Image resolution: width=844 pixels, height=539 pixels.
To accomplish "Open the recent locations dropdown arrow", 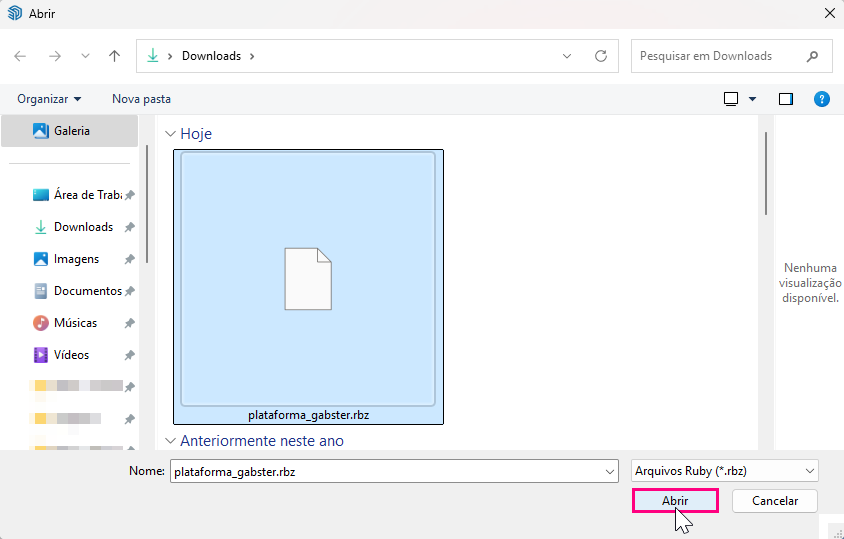I will tap(85, 56).
